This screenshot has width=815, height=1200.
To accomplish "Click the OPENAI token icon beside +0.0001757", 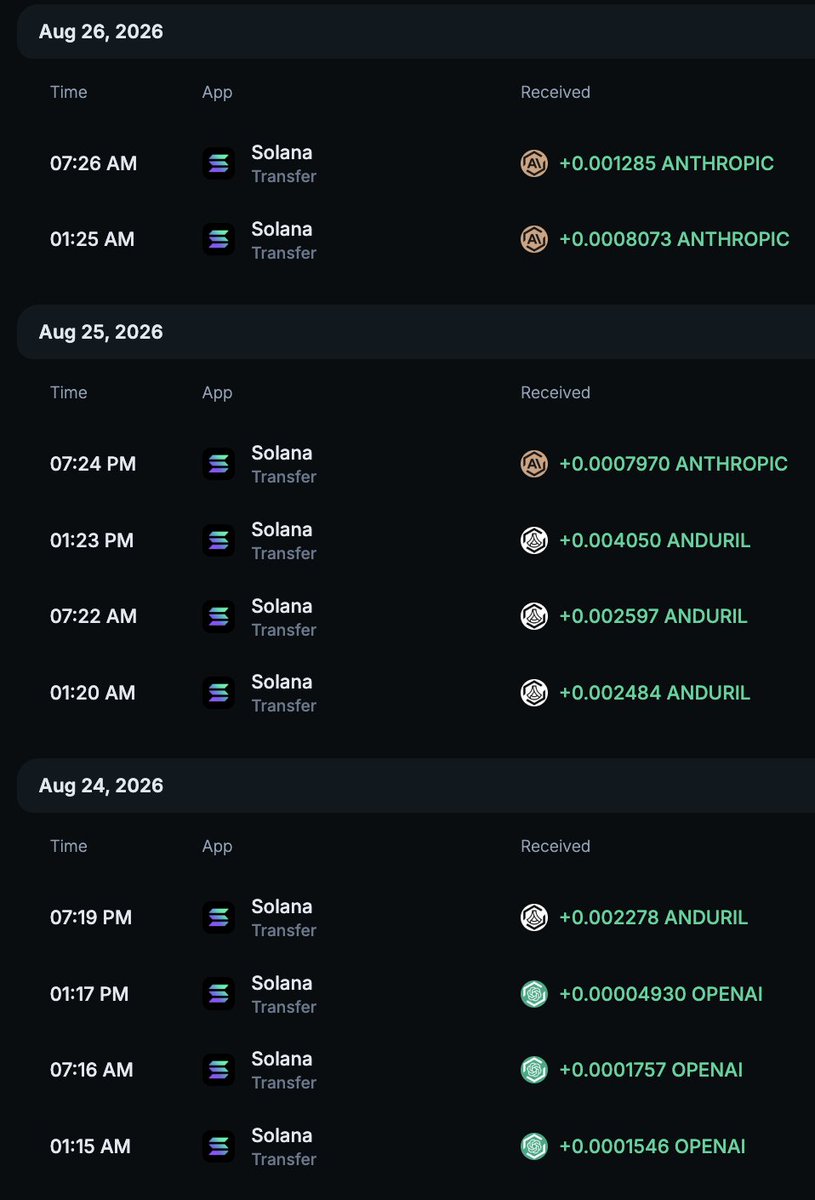I will click(534, 1070).
